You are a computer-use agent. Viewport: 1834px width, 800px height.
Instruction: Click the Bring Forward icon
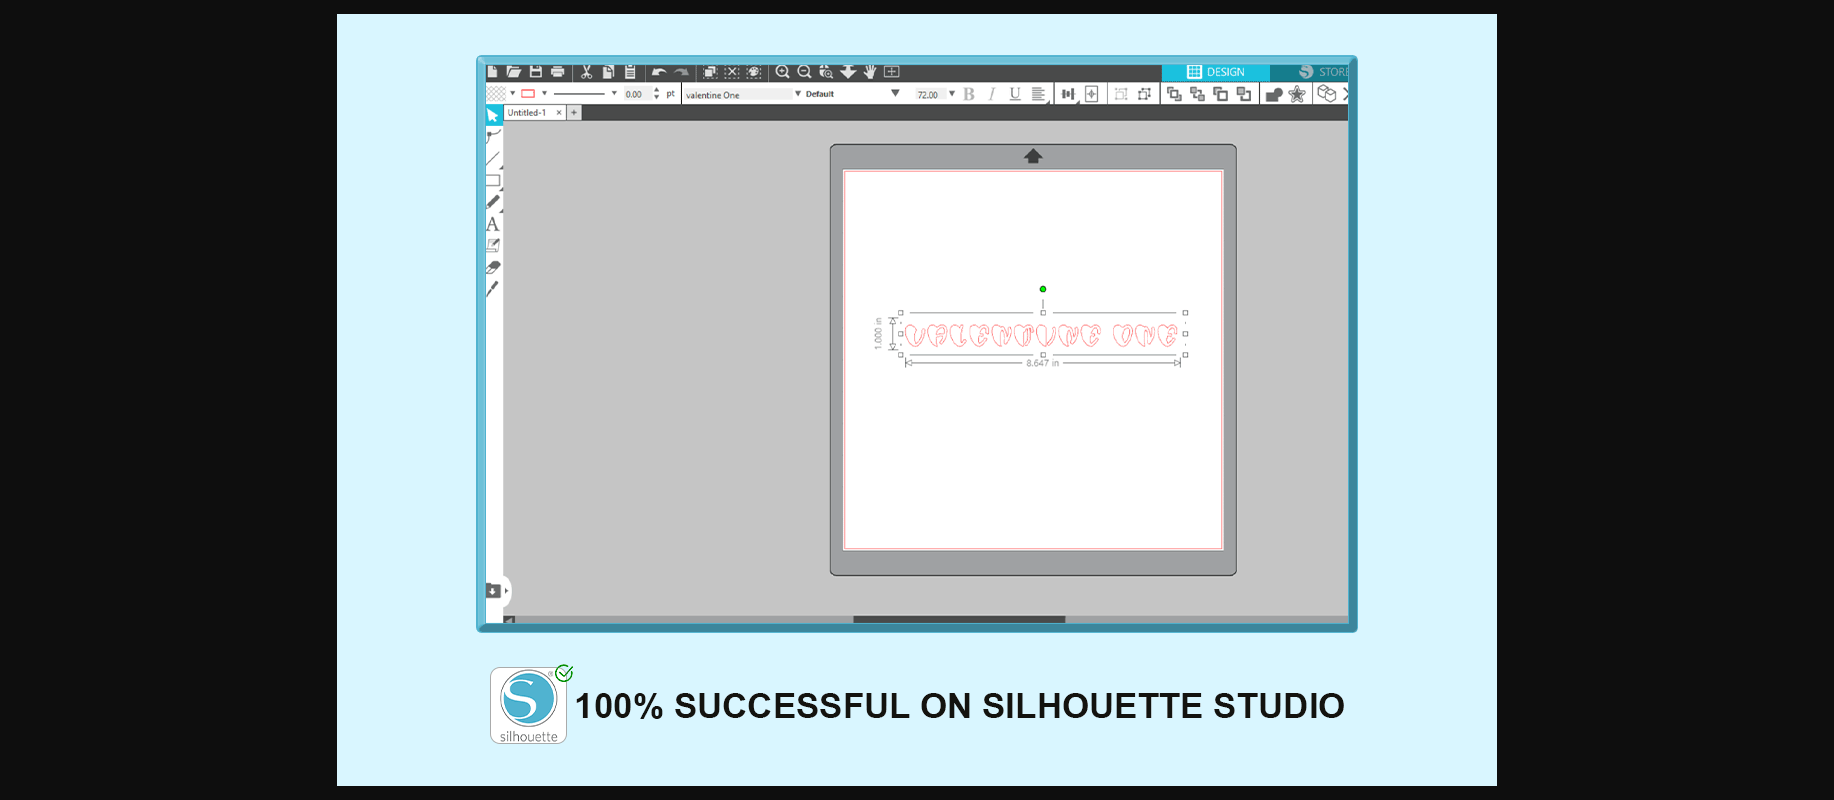point(1220,94)
